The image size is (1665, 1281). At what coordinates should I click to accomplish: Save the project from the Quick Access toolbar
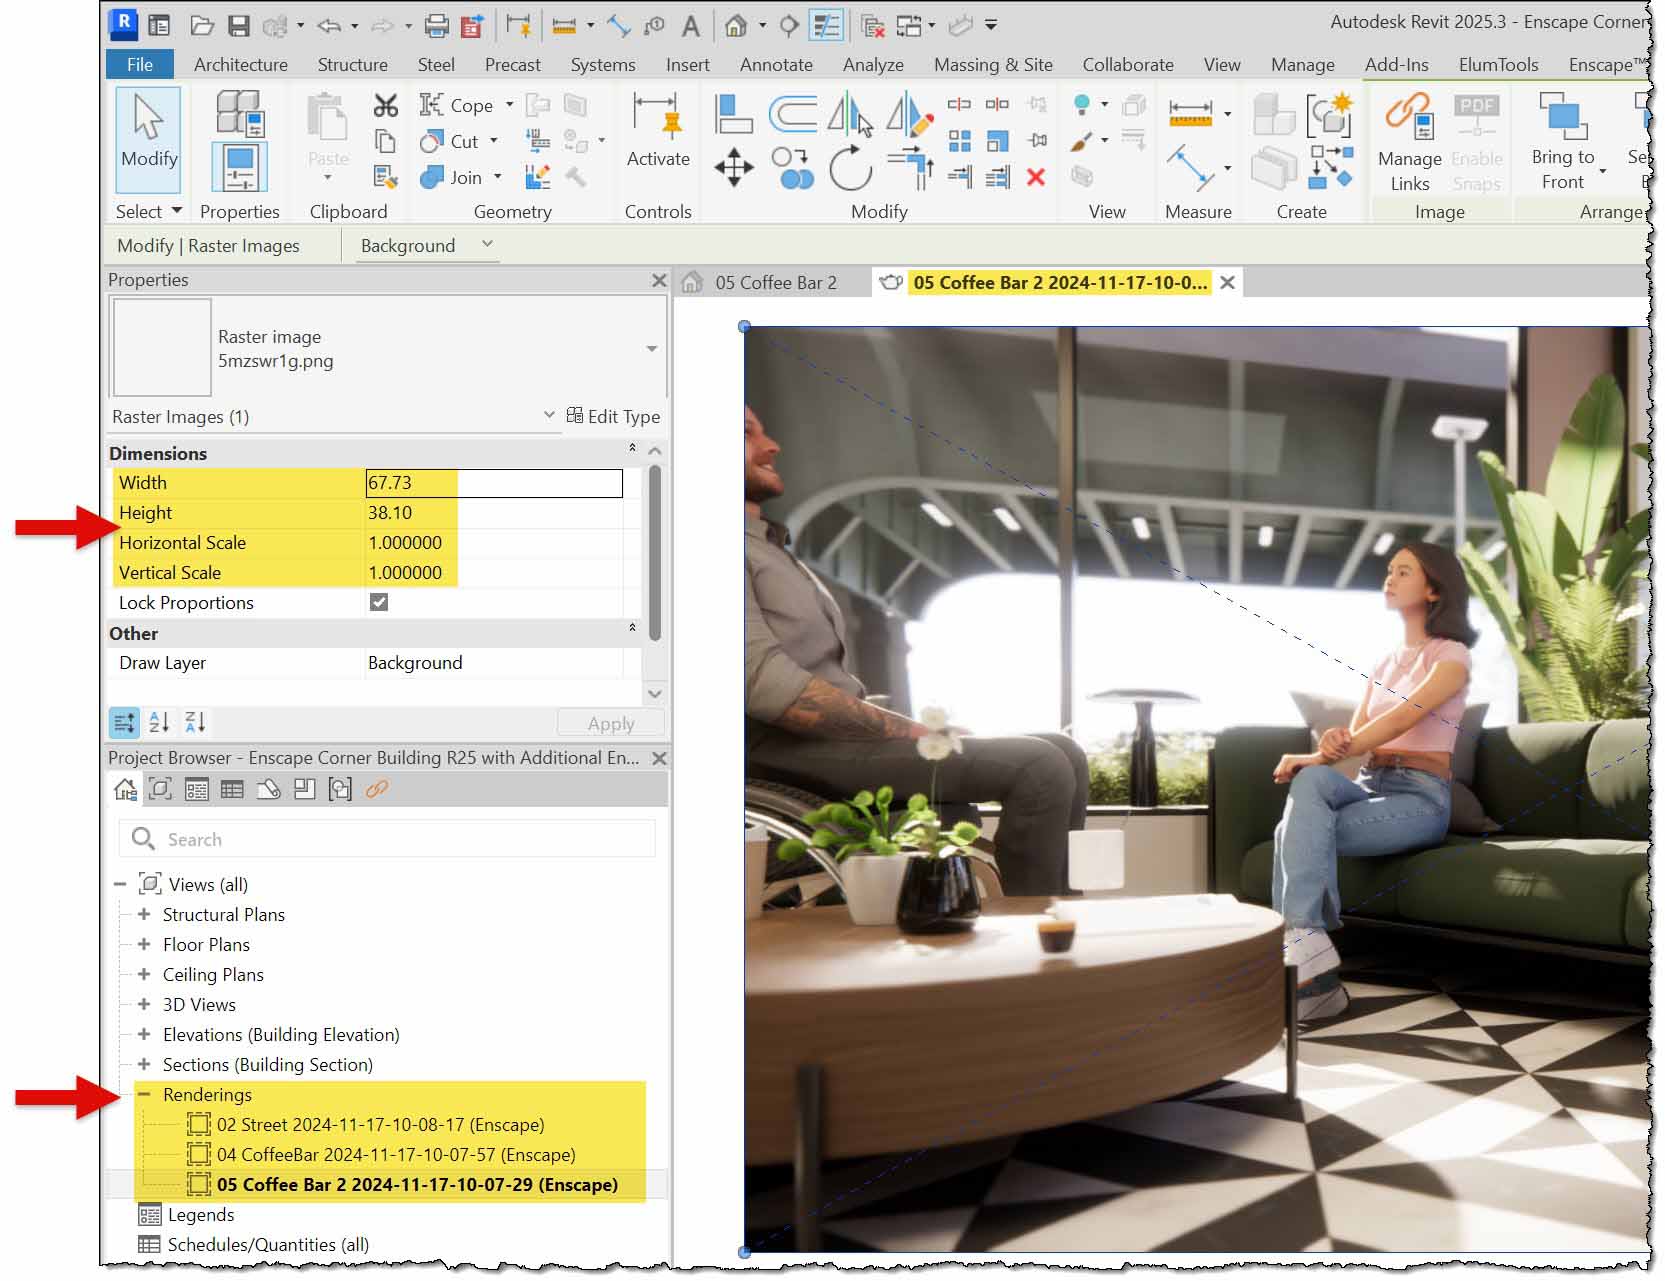tap(240, 24)
